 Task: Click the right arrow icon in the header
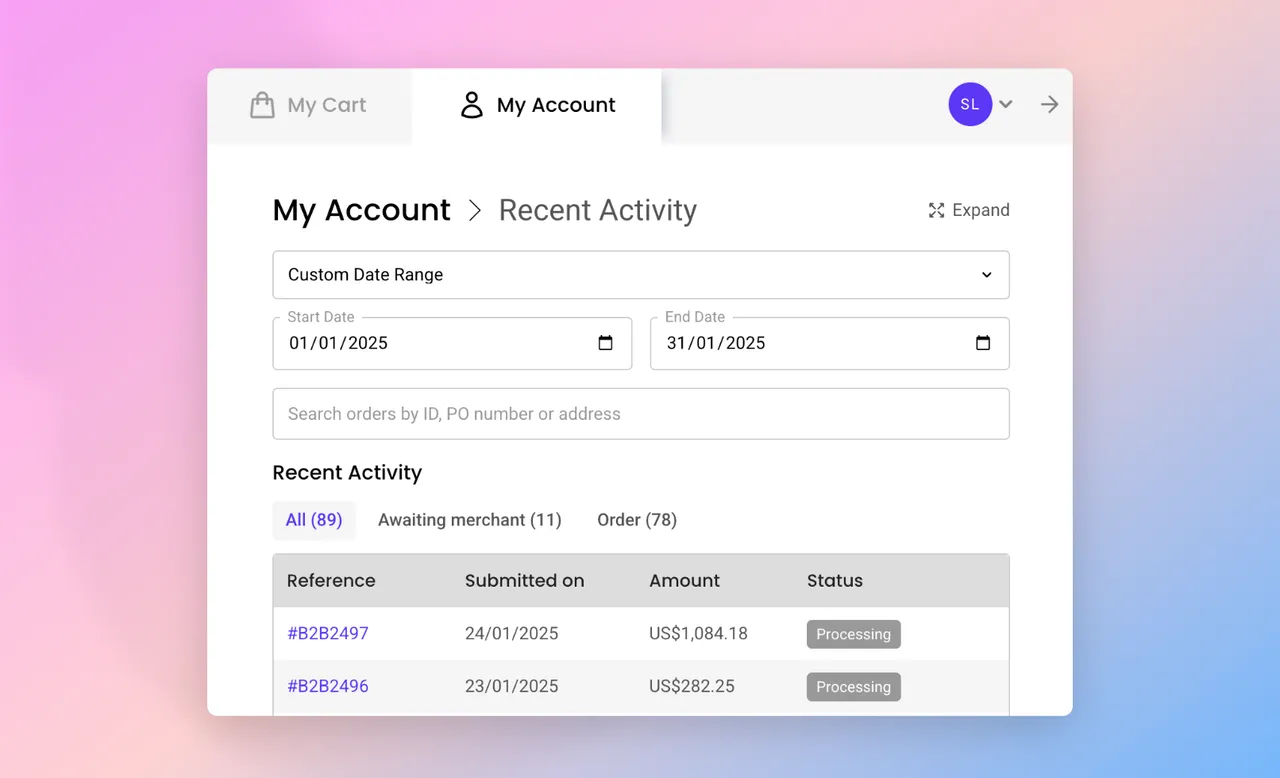tap(1048, 104)
